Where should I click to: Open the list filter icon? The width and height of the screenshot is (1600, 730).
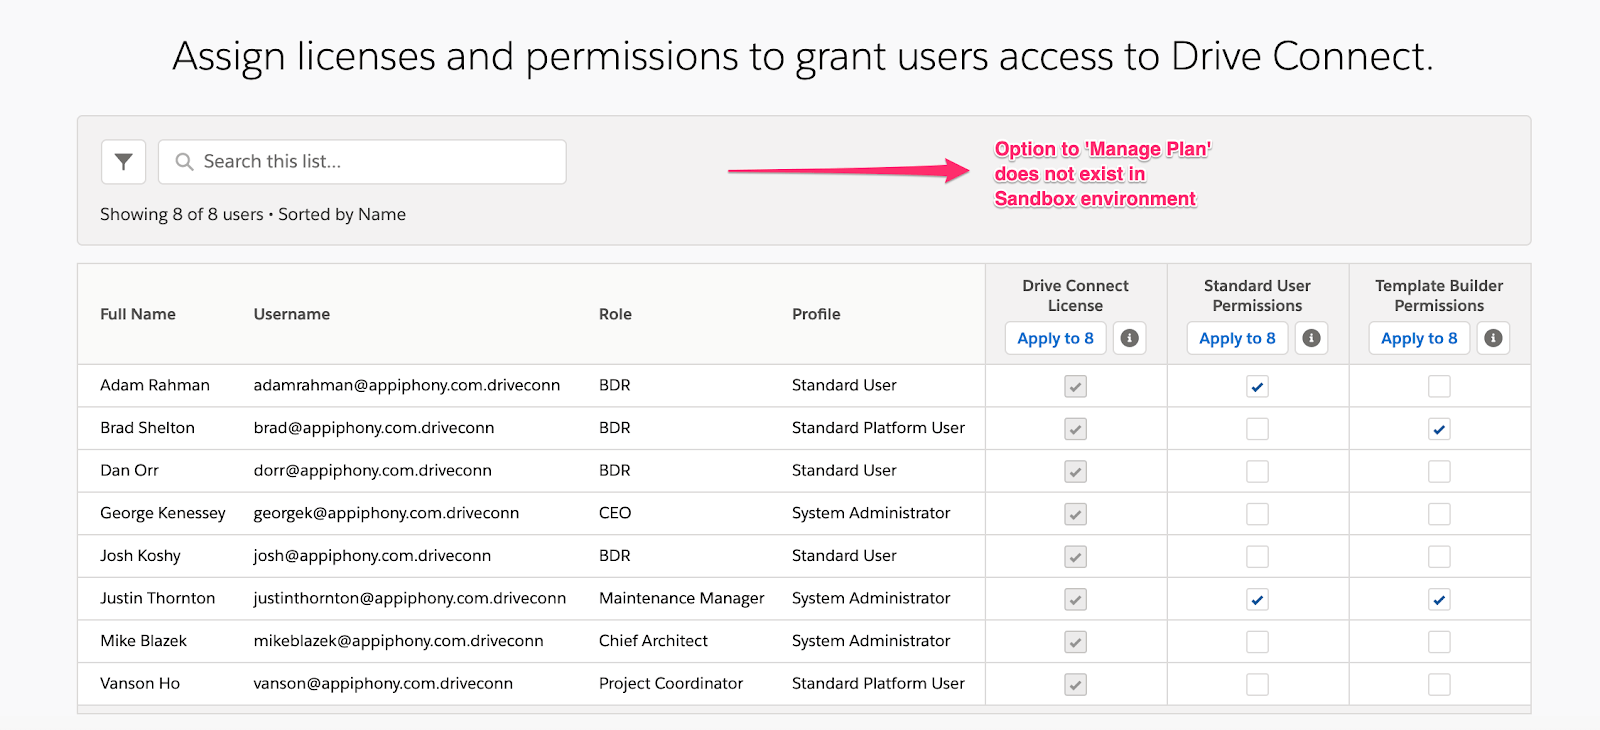[124, 162]
